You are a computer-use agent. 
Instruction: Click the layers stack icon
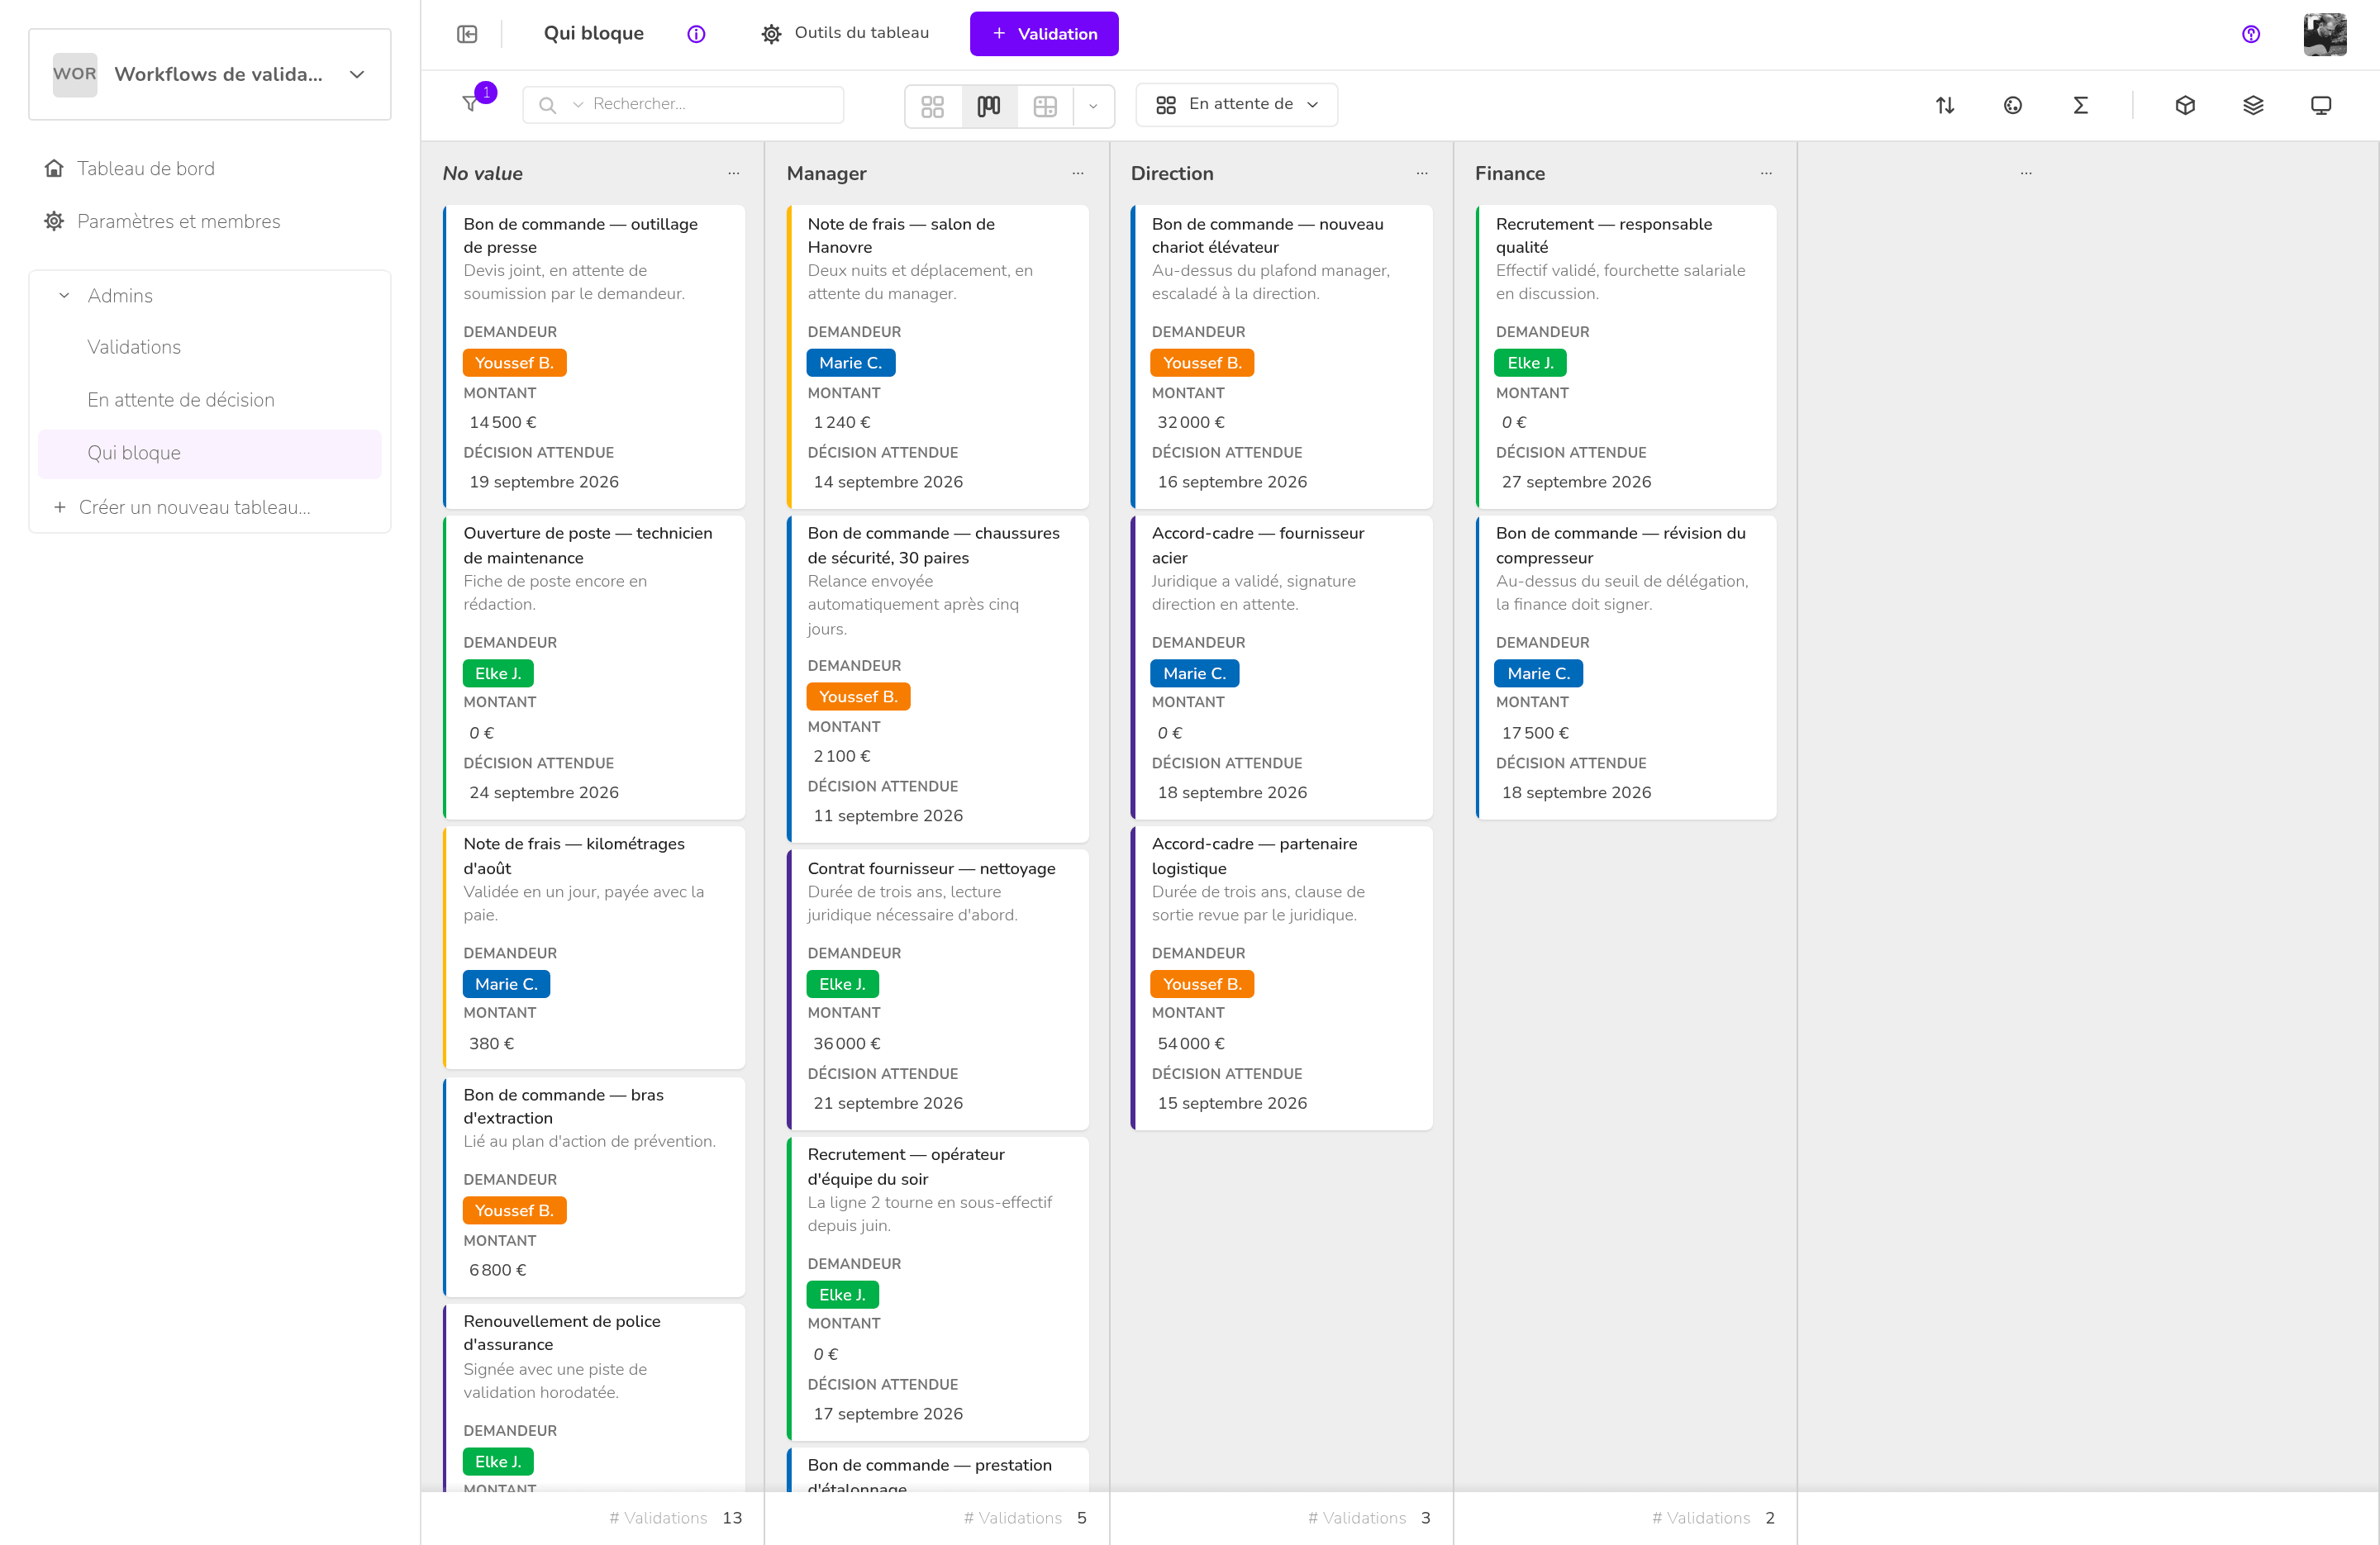(x=2253, y=105)
